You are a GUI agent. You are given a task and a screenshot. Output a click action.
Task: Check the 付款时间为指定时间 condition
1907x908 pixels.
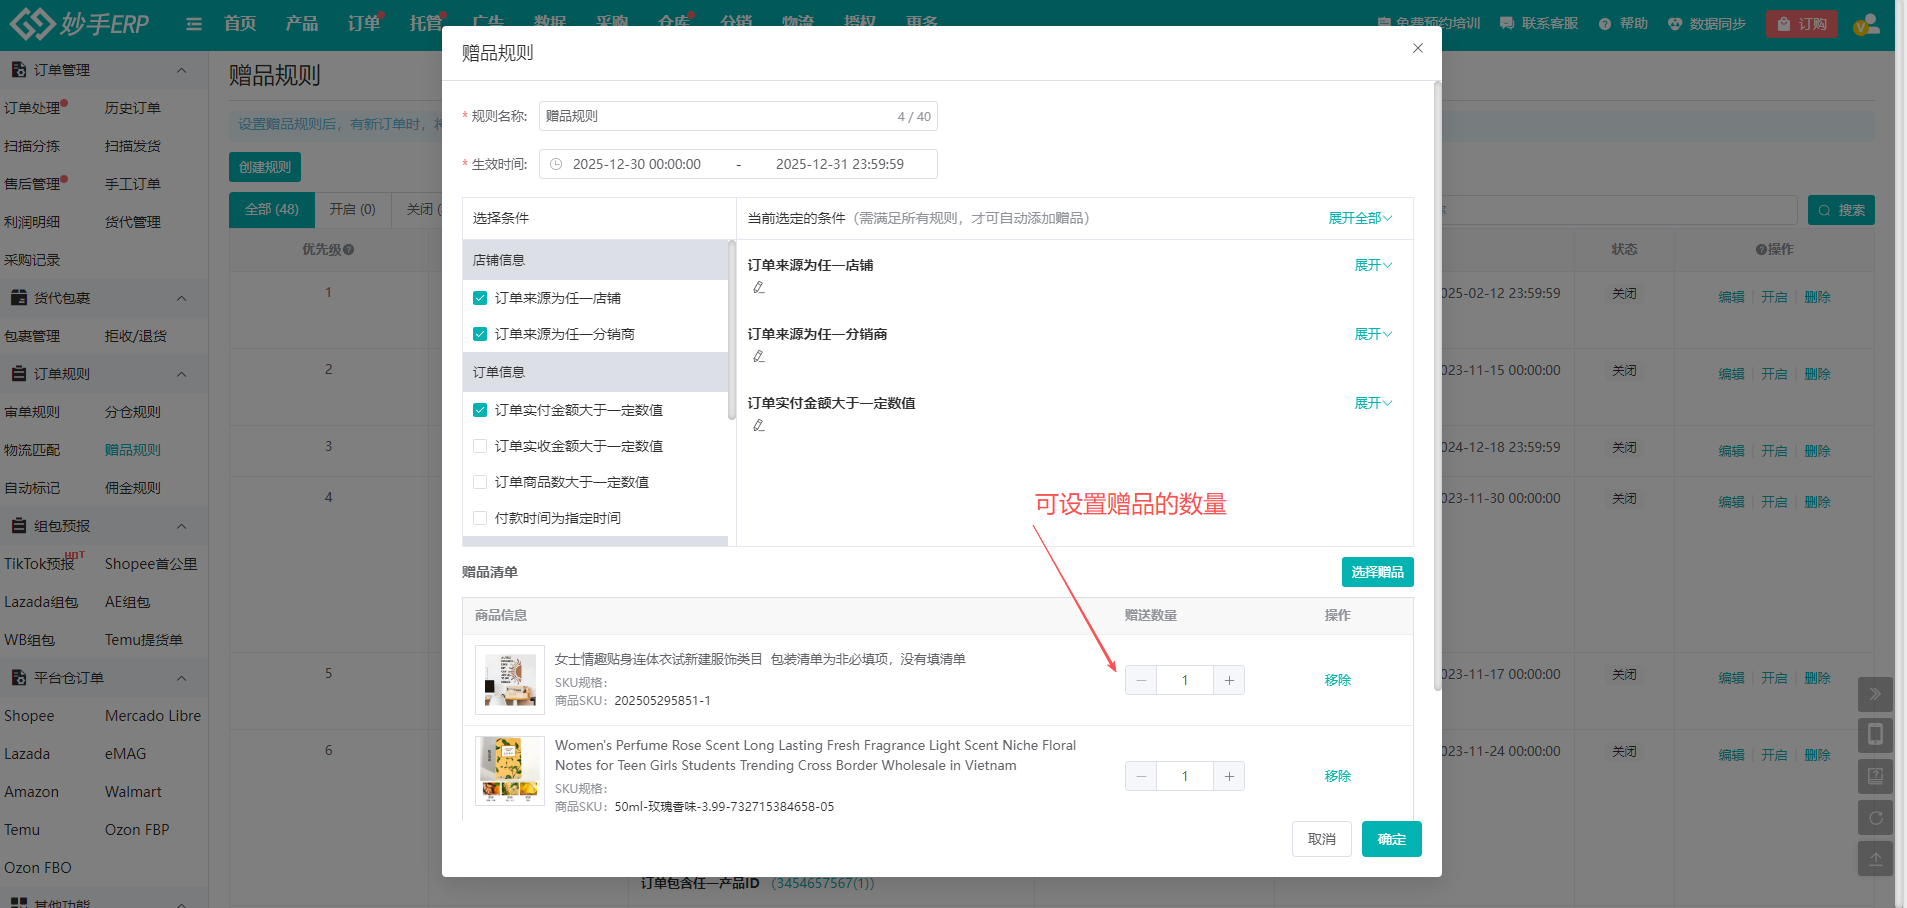(x=479, y=517)
